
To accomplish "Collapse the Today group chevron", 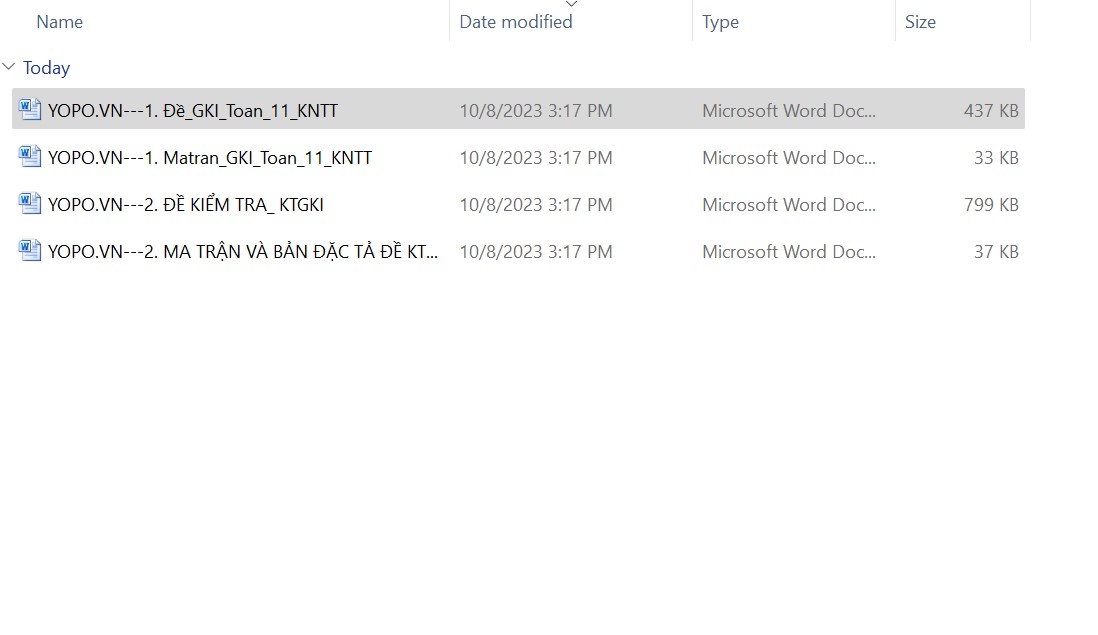I will [9, 67].
